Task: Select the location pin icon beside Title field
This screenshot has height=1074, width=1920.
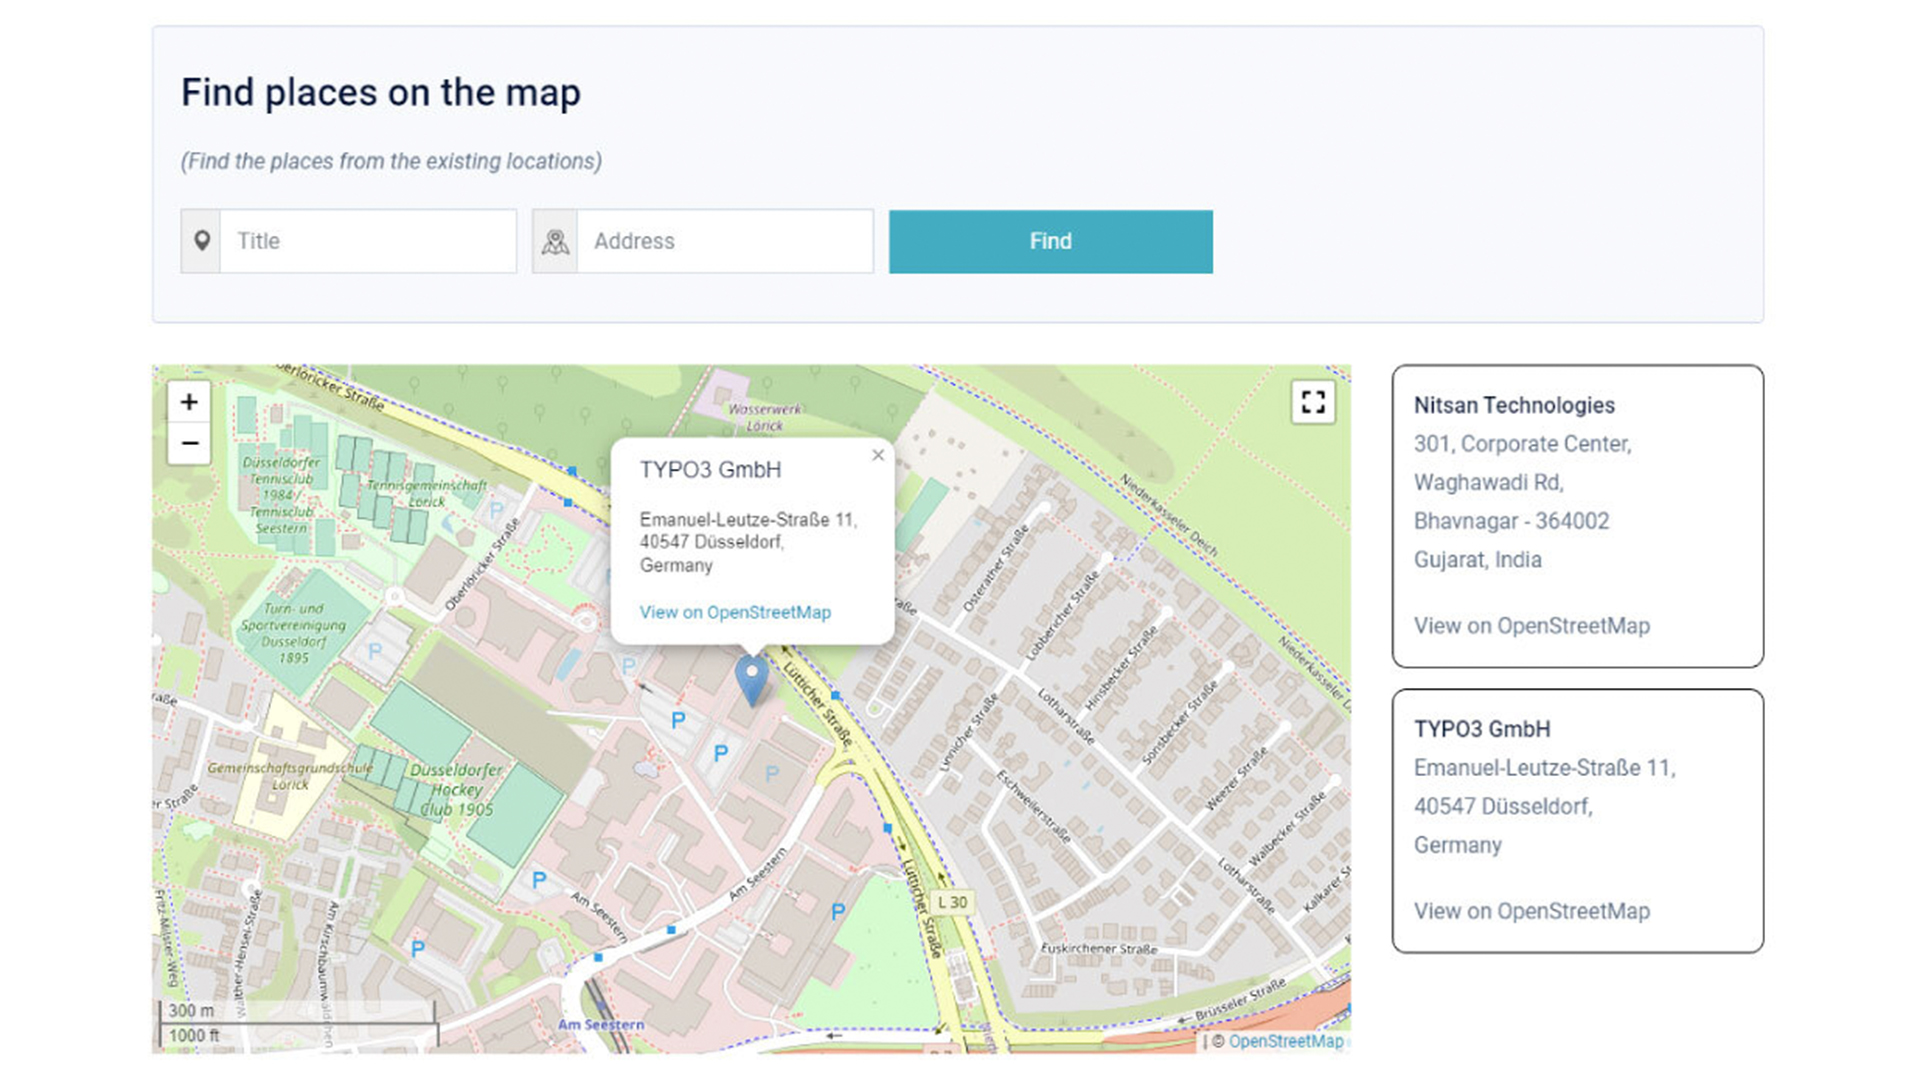Action: 201,241
